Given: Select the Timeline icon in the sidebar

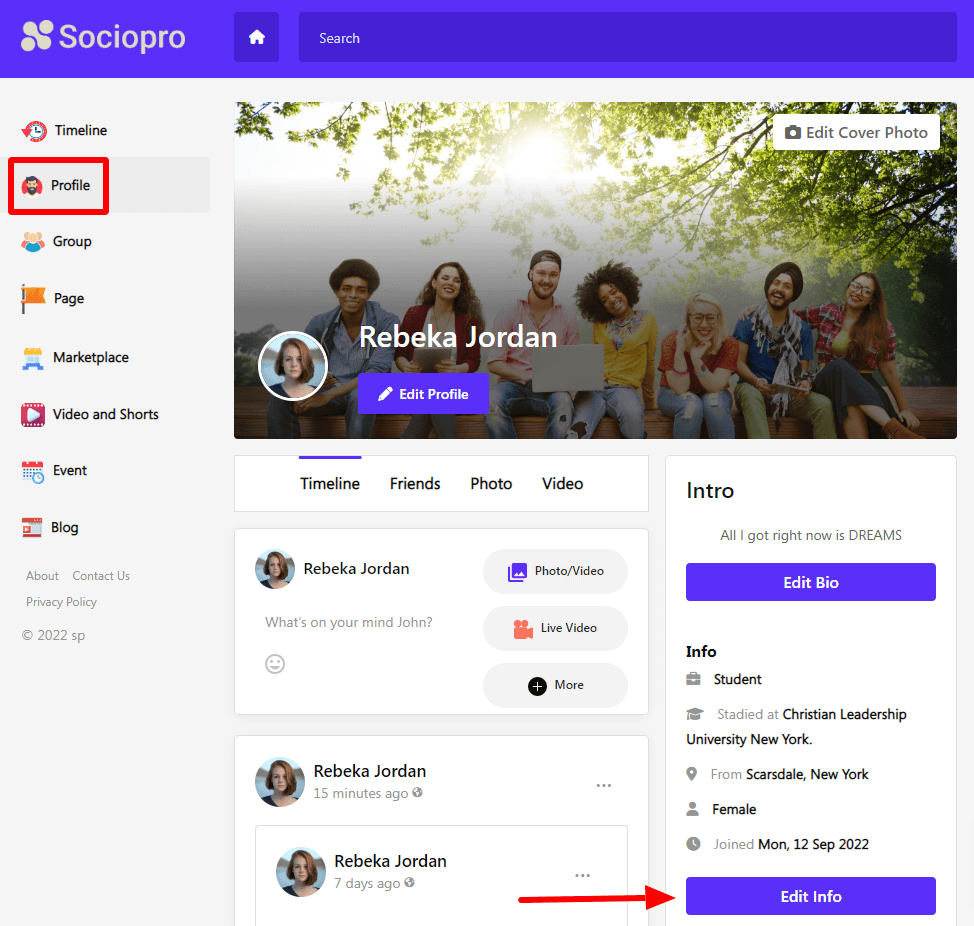Looking at the screenshot, I should [x=33, y=130].
